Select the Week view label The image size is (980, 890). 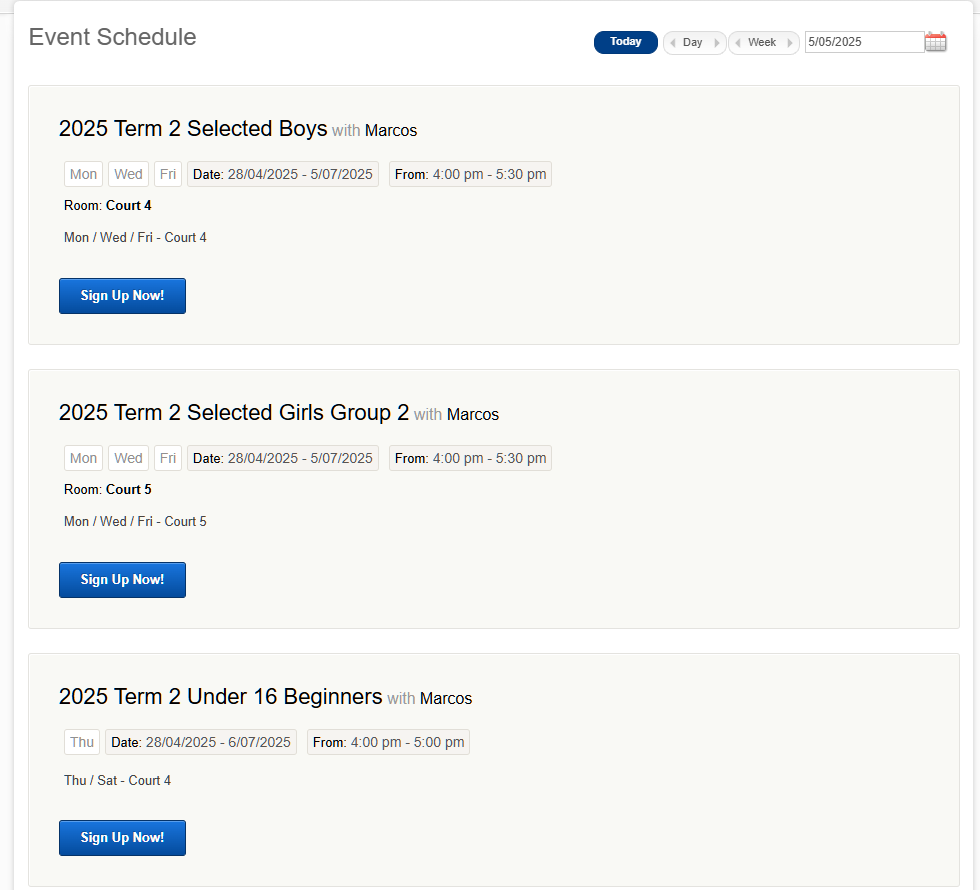point(762,42)
